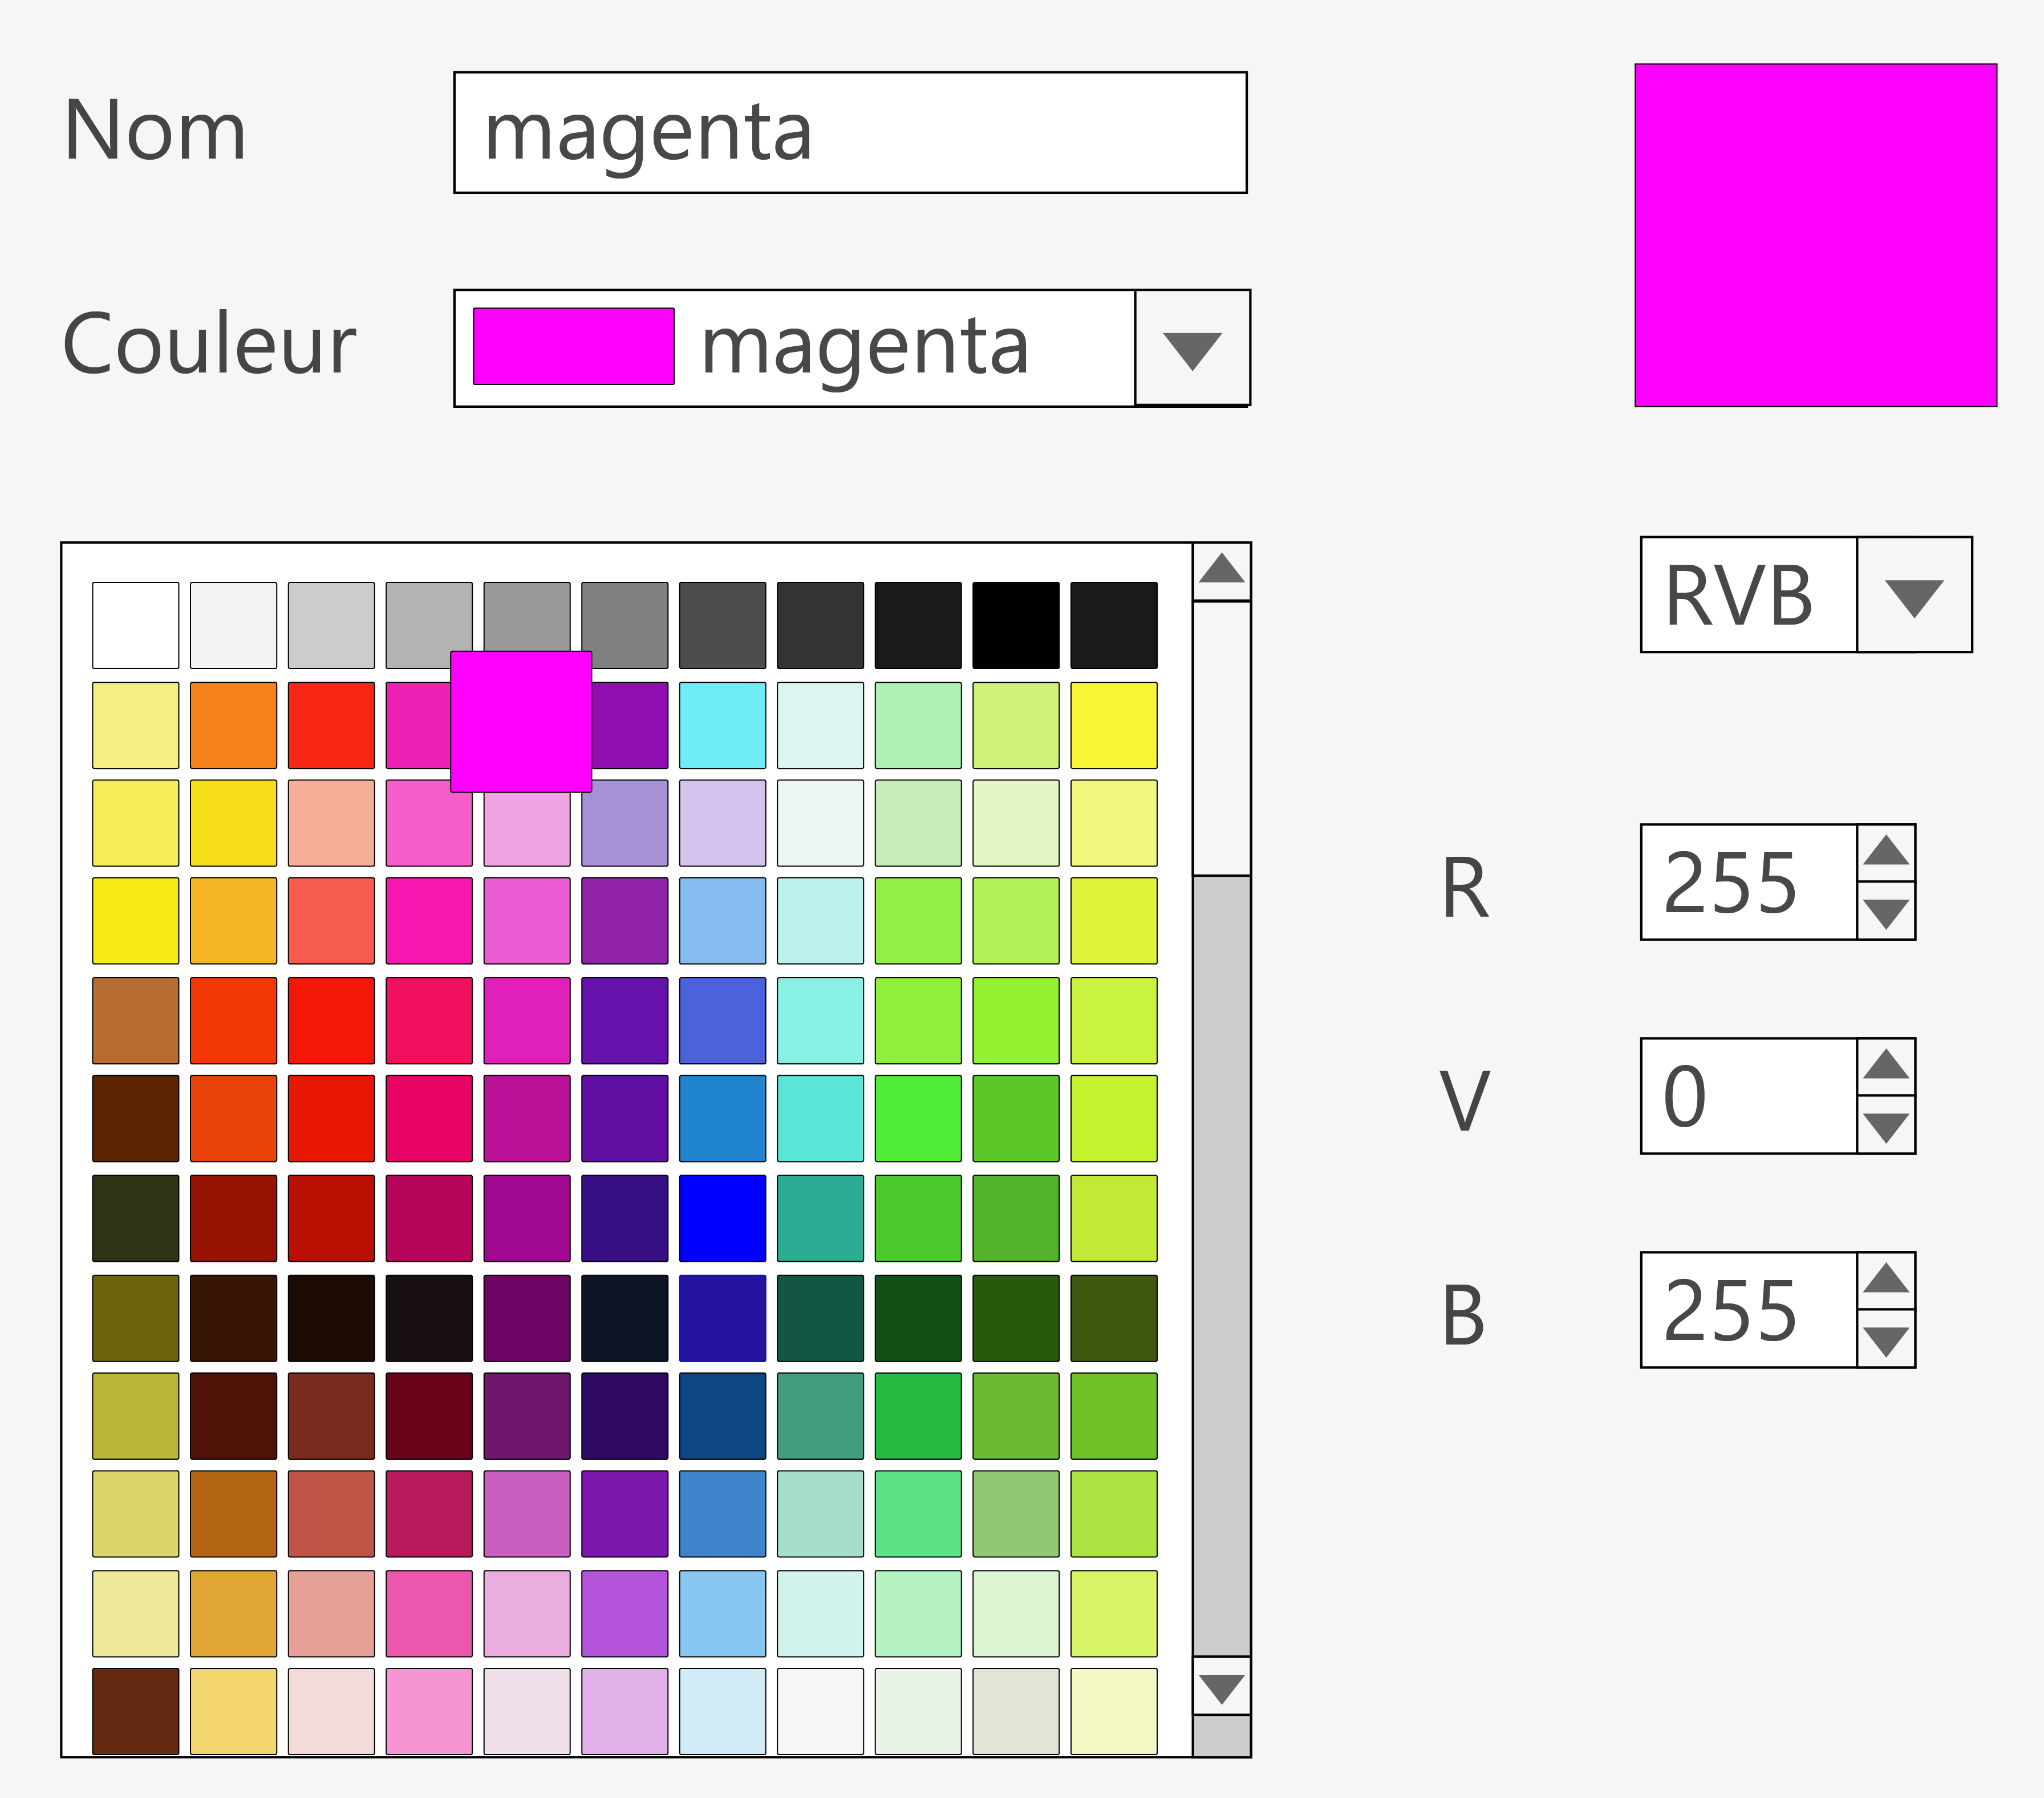The image size is (2044, 1798).
Task: Decrease the R value with down arrow
Action: tap(1886, 912)
